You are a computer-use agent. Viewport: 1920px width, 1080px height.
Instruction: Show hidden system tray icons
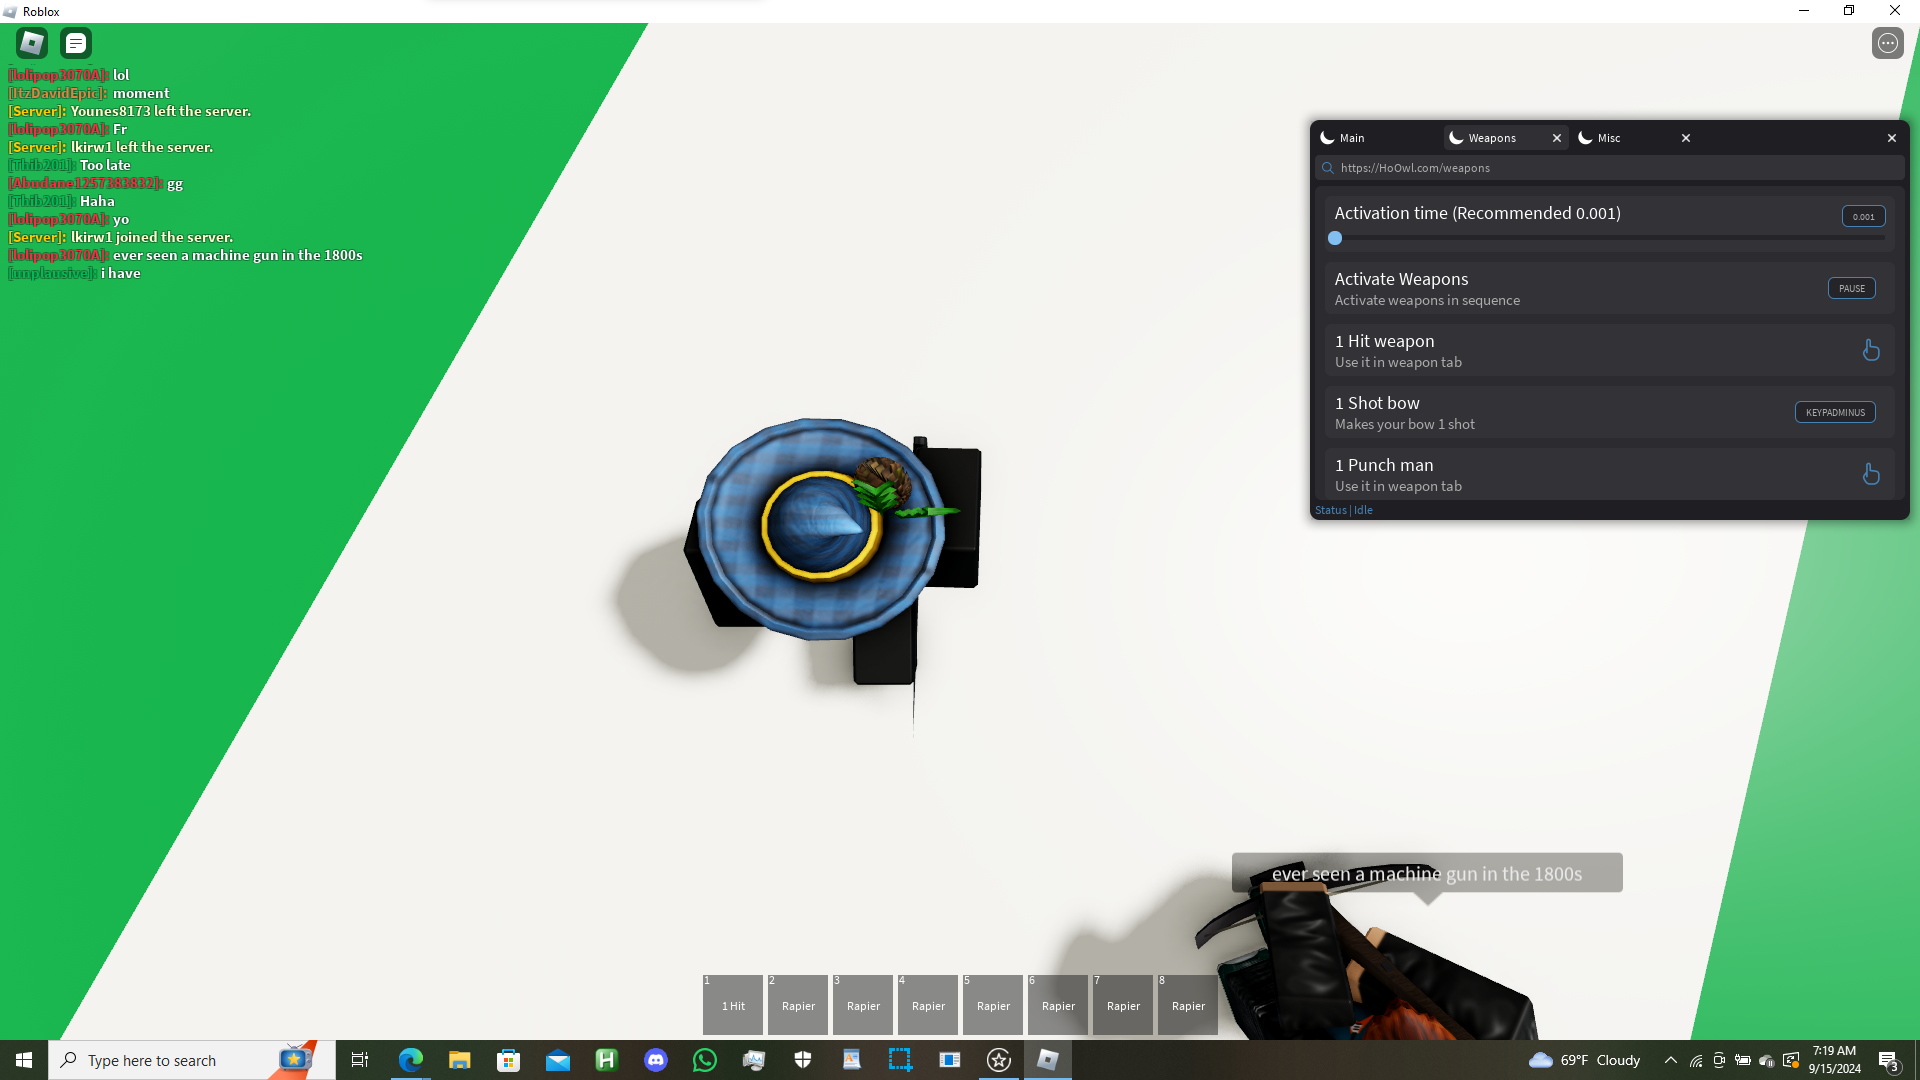pos(1670,1060)
